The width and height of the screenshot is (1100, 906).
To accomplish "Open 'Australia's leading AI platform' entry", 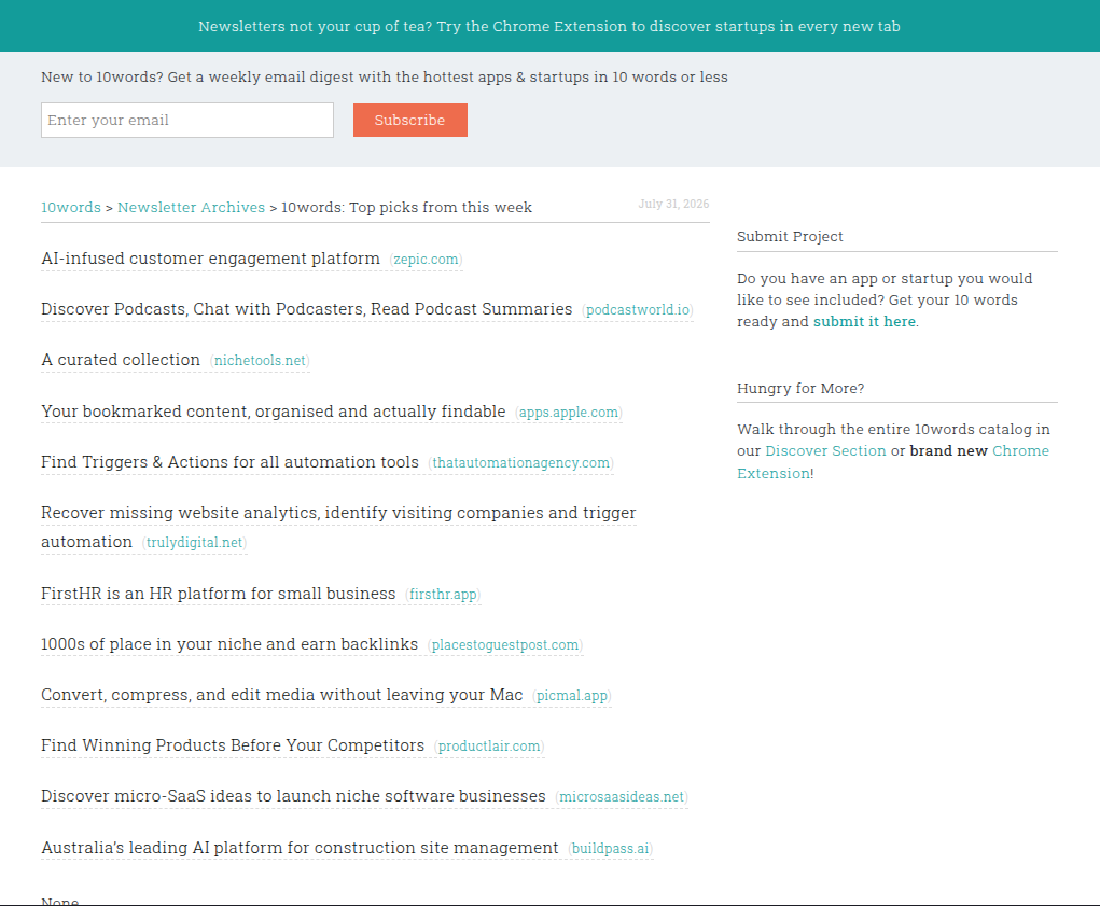I will coord(300,848).
